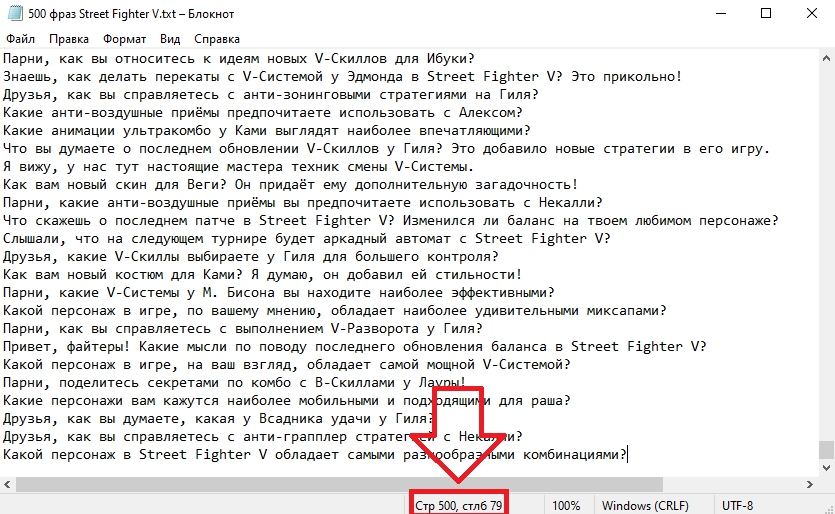Maximize the Notepad window
835x514 pixels.
click(766, 13)
